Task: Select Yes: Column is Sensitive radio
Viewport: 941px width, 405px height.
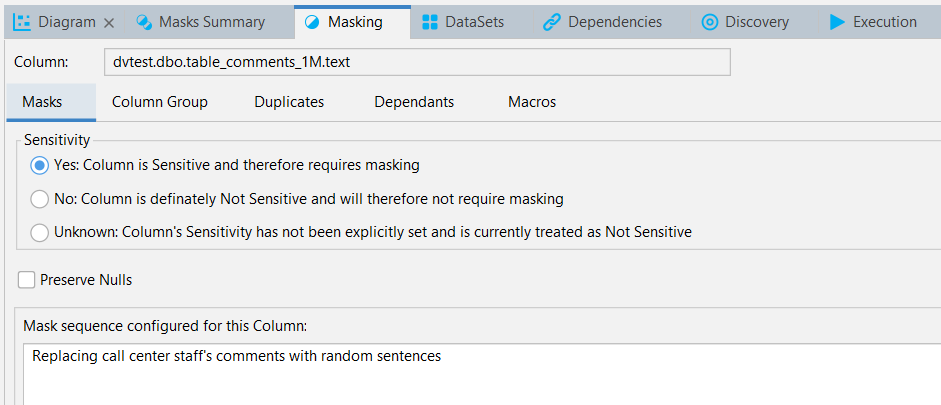Action: click(40, 165)
